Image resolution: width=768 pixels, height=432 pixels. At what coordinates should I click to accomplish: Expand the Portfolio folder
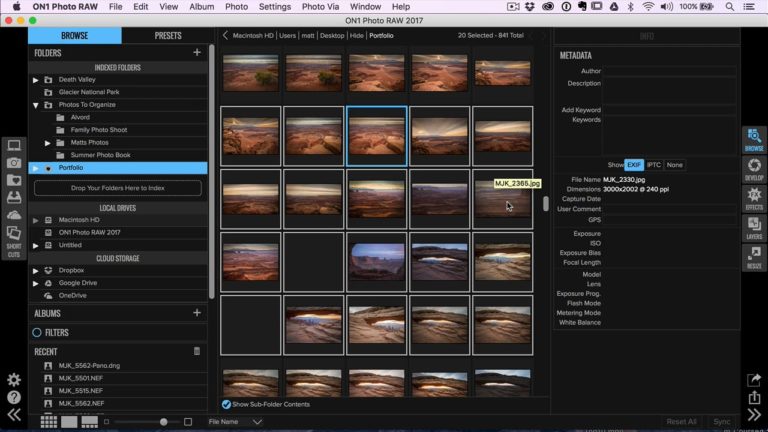36,168
